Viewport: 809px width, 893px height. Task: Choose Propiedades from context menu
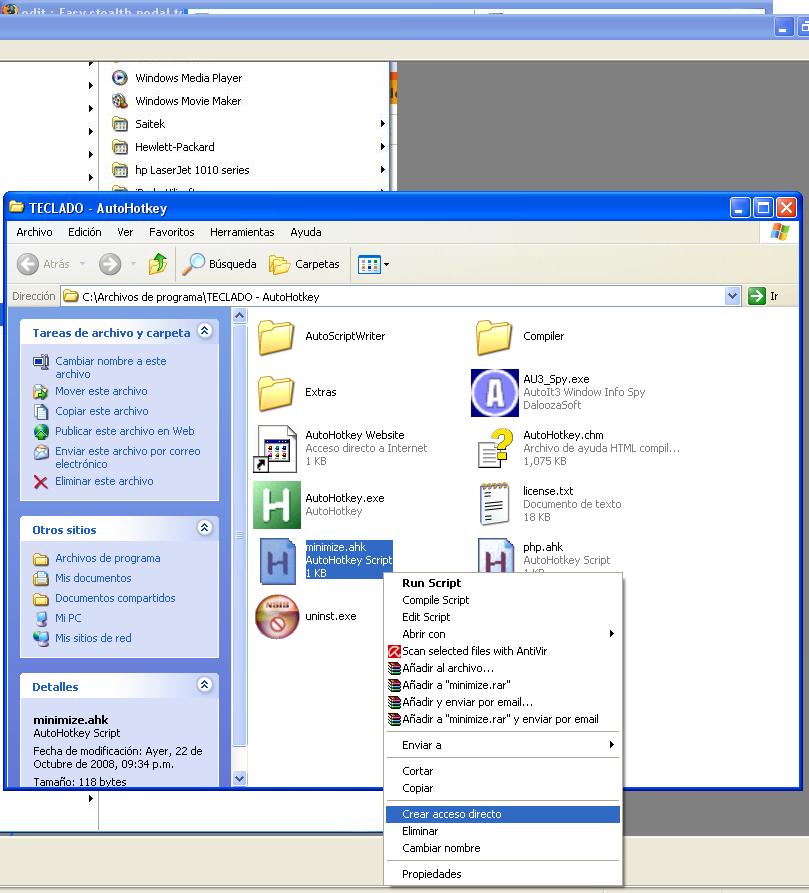click(x=503, y=874)
